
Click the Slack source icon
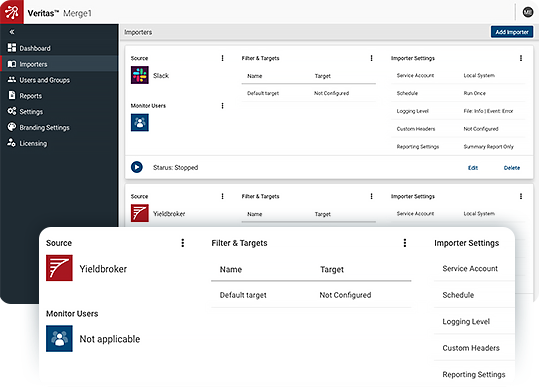[139, 75]
